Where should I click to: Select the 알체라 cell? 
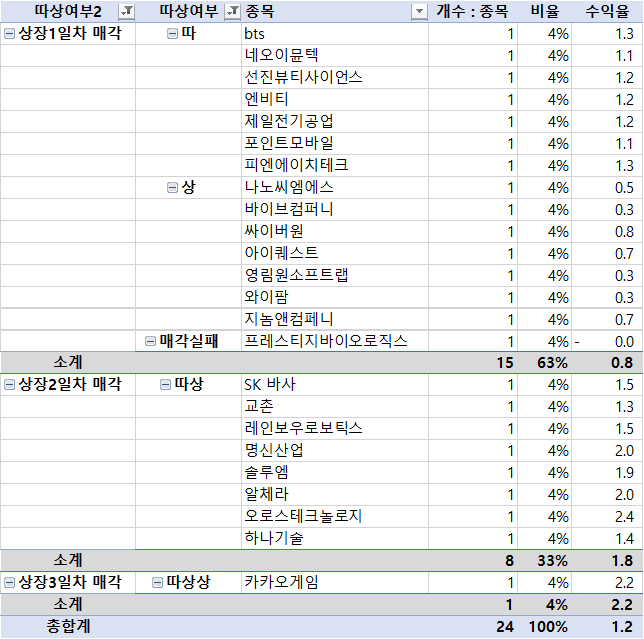pos(335,494)
